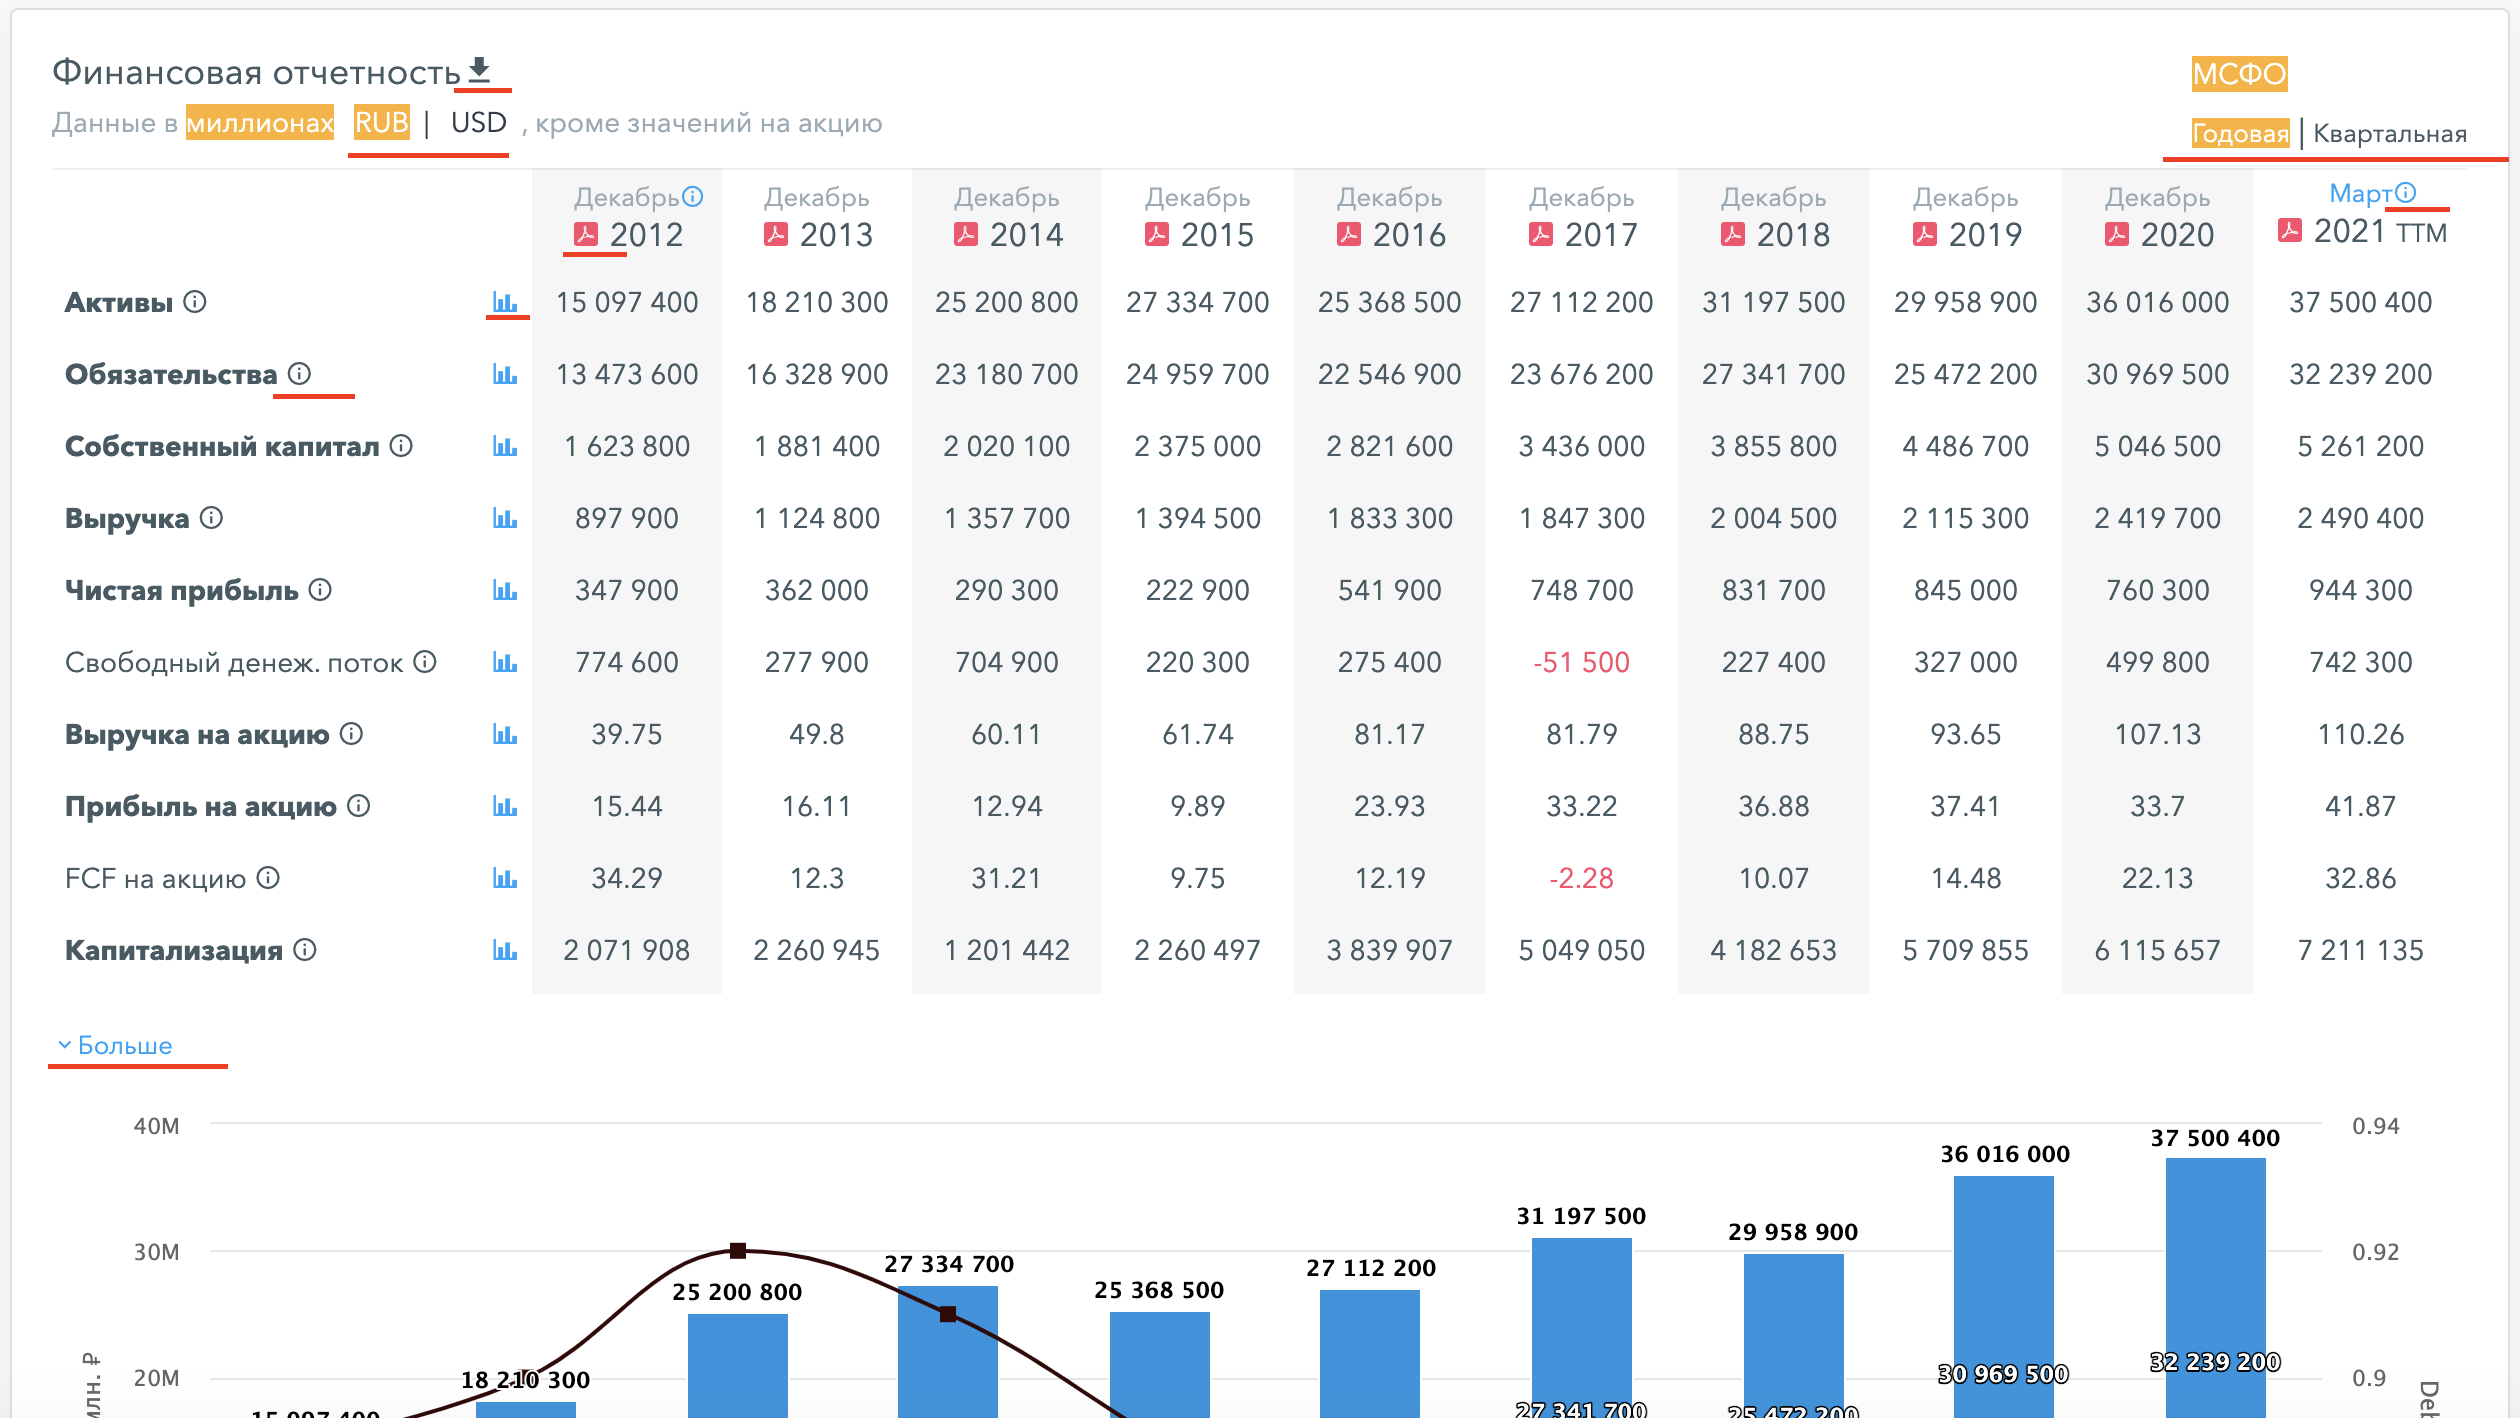Click capitalization value 7 211 135
Viewport: 2520px width, 1418px height.
[x=2360, y=950]
